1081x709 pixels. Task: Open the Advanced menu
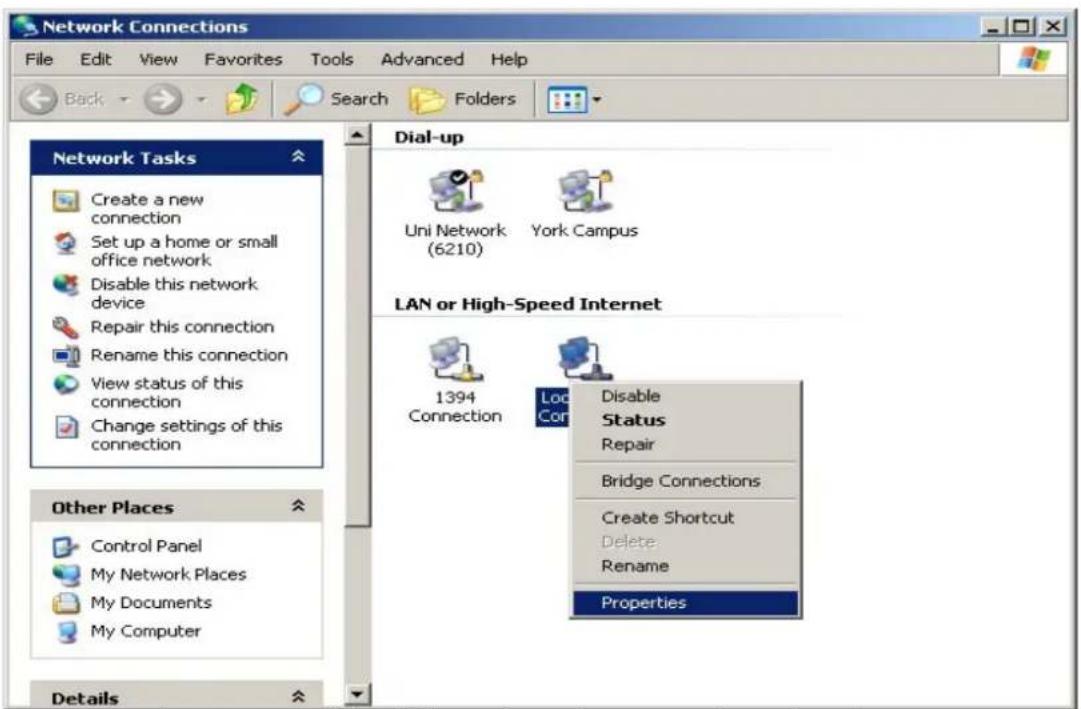click(x=422, y=59)
